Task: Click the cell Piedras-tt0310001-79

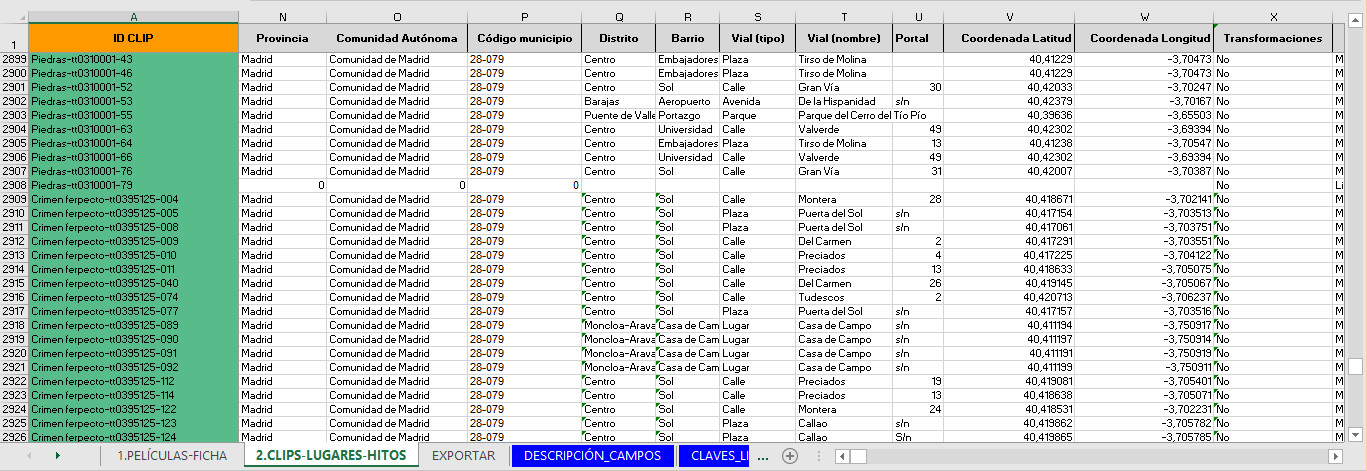Action: (134, 185)
